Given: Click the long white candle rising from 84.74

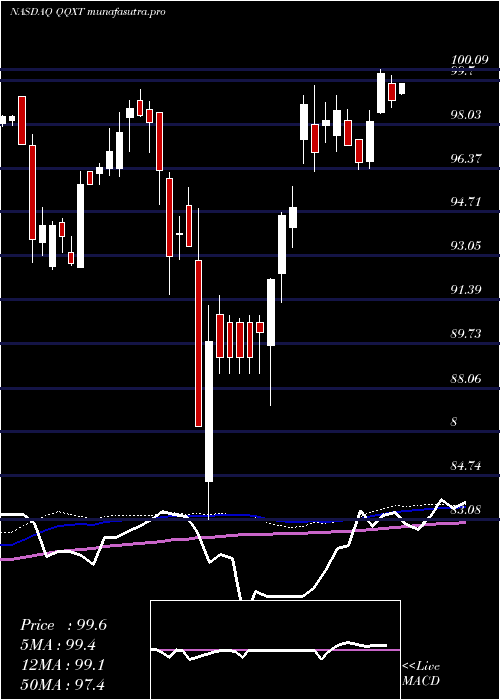Looking at the screenshot, I should [x=209, y=411].
